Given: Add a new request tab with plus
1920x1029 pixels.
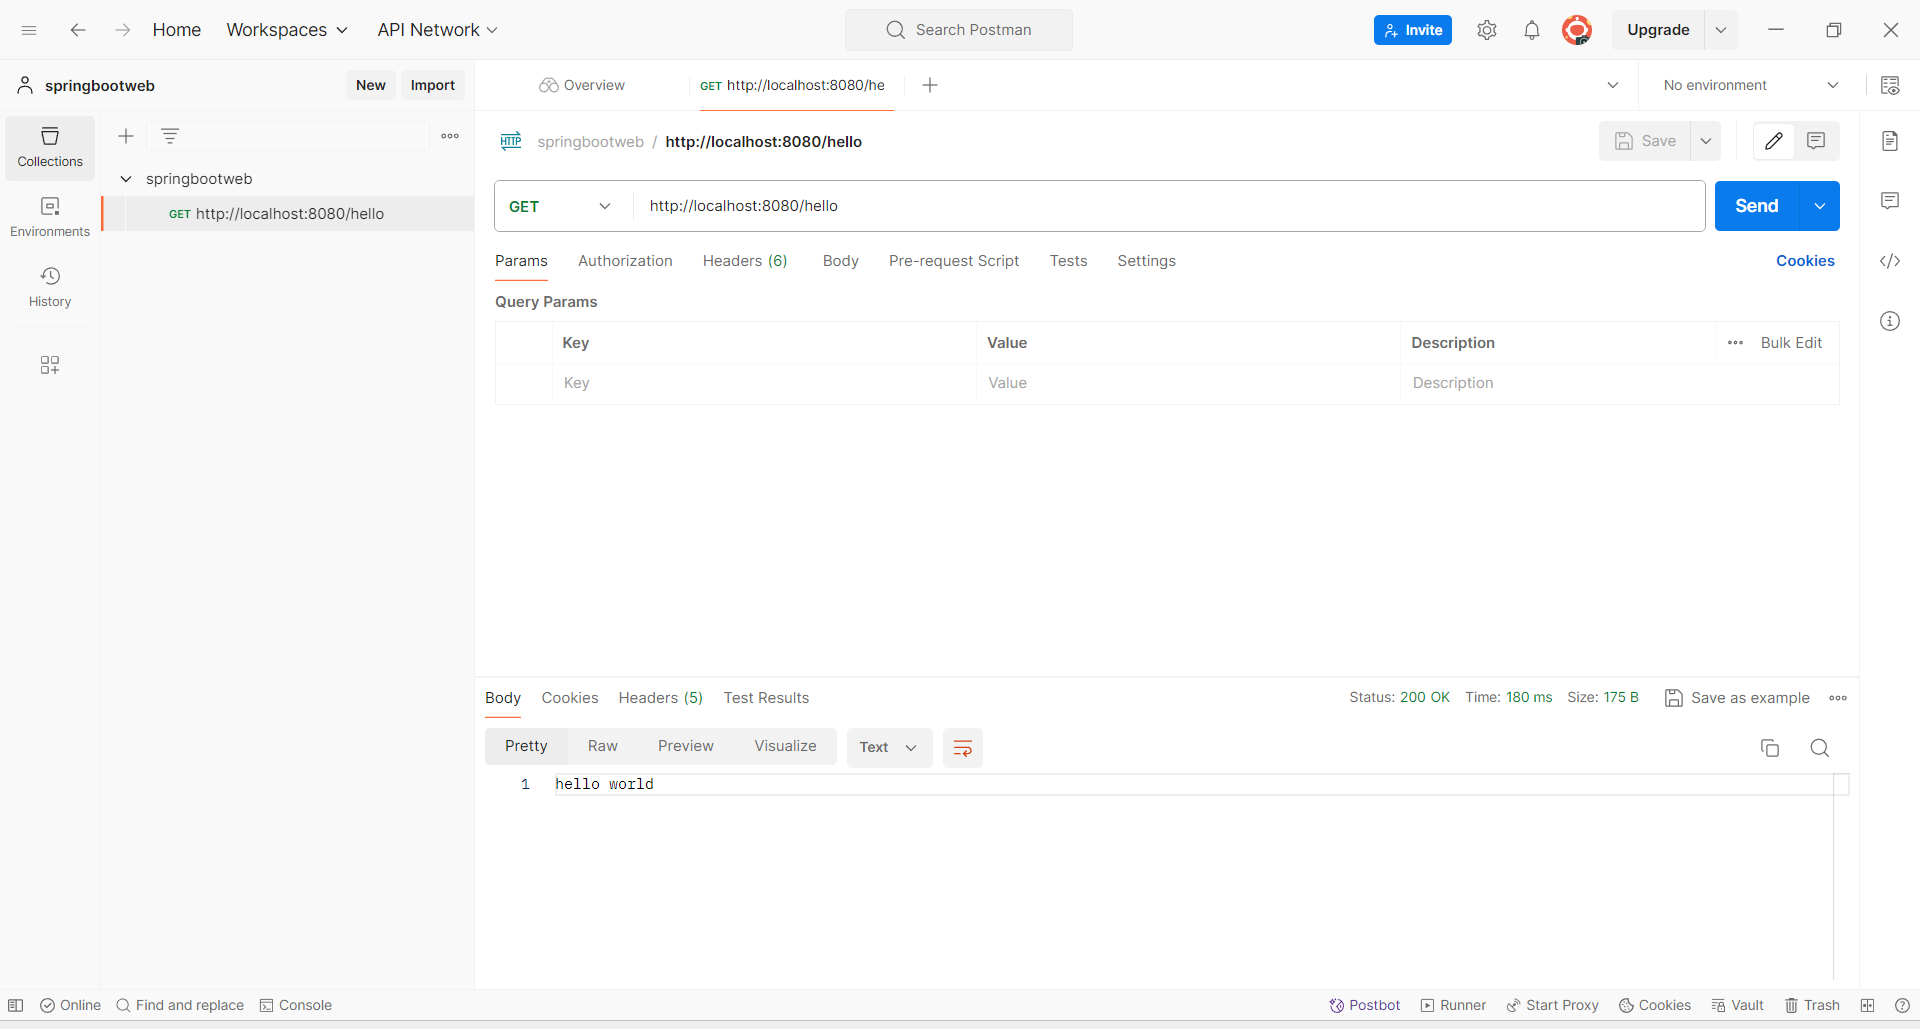Looking at the screenshot, I should (930, 85).
